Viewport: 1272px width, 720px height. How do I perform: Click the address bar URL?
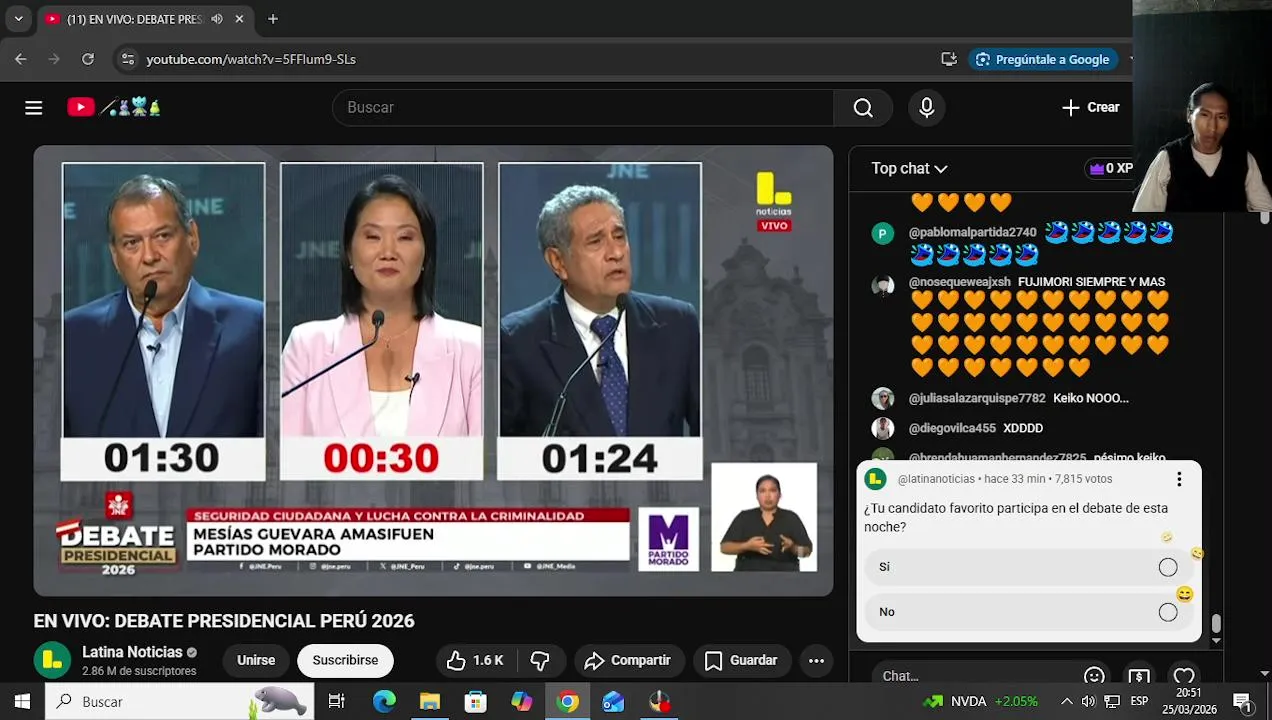tap(251, 59)
